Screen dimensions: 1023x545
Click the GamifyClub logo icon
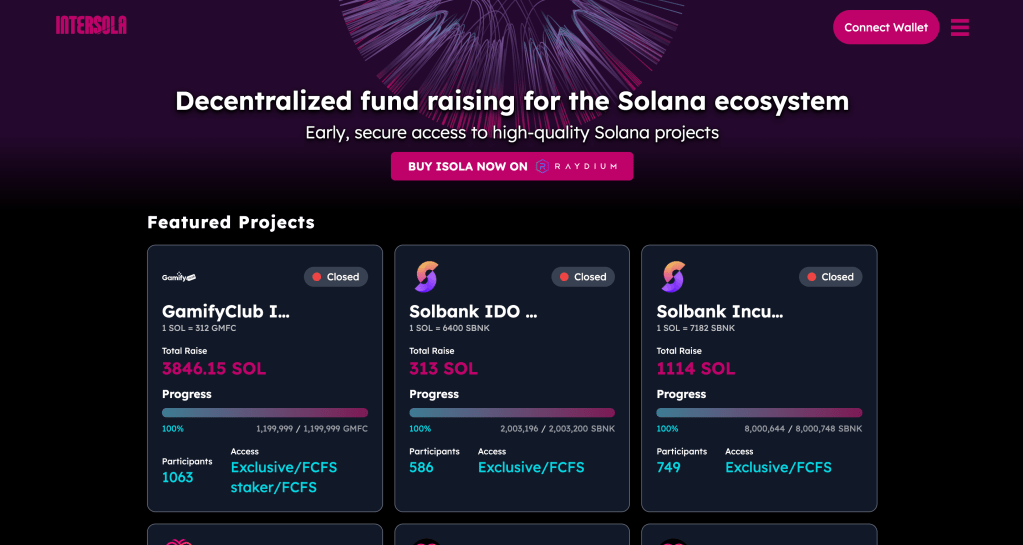pos(179,277)
